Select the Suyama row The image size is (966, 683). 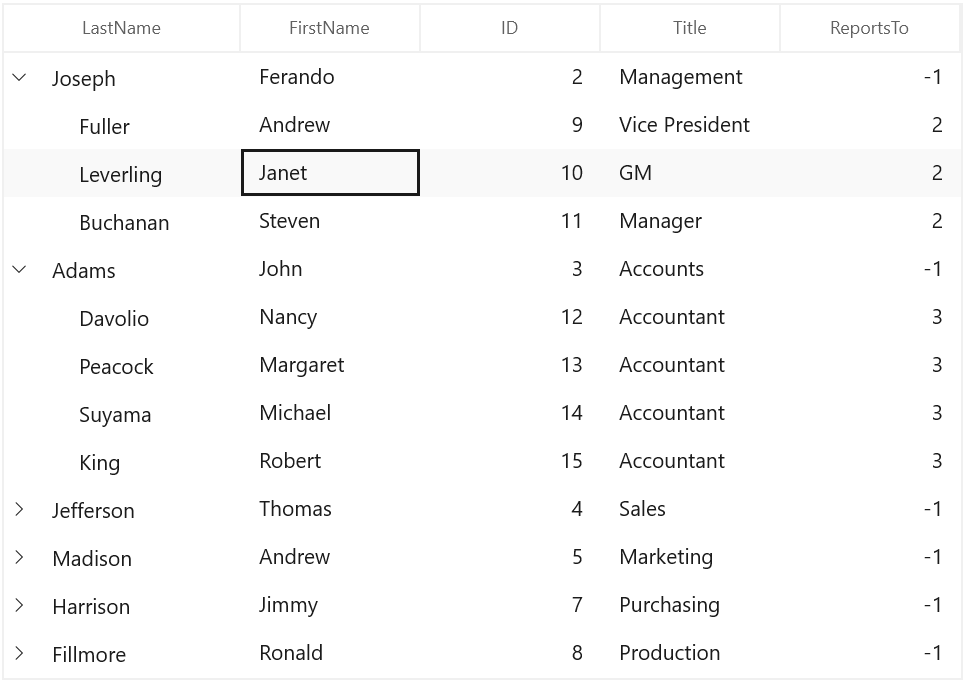(482, 413)
